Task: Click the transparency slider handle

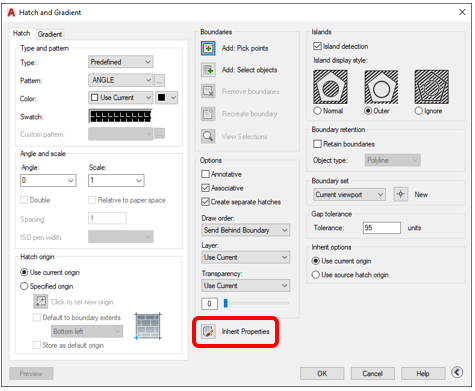Action: pos(226,303)
